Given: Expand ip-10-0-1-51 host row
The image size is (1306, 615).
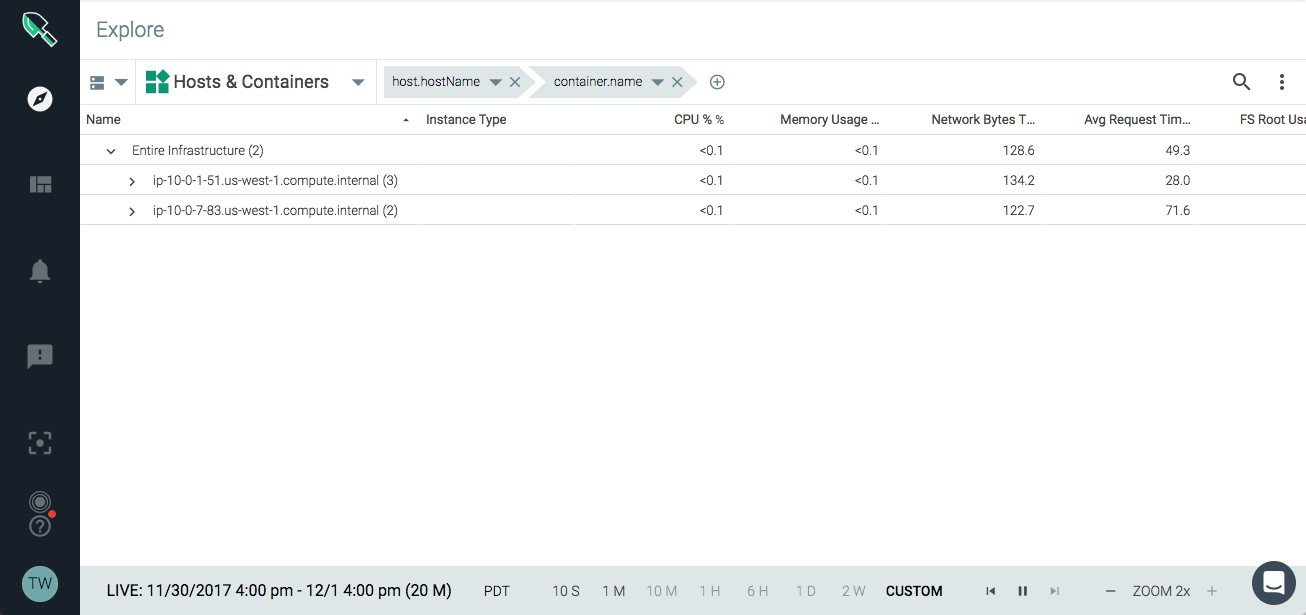Looking at the screenshot, I should (x=132, y=181).
